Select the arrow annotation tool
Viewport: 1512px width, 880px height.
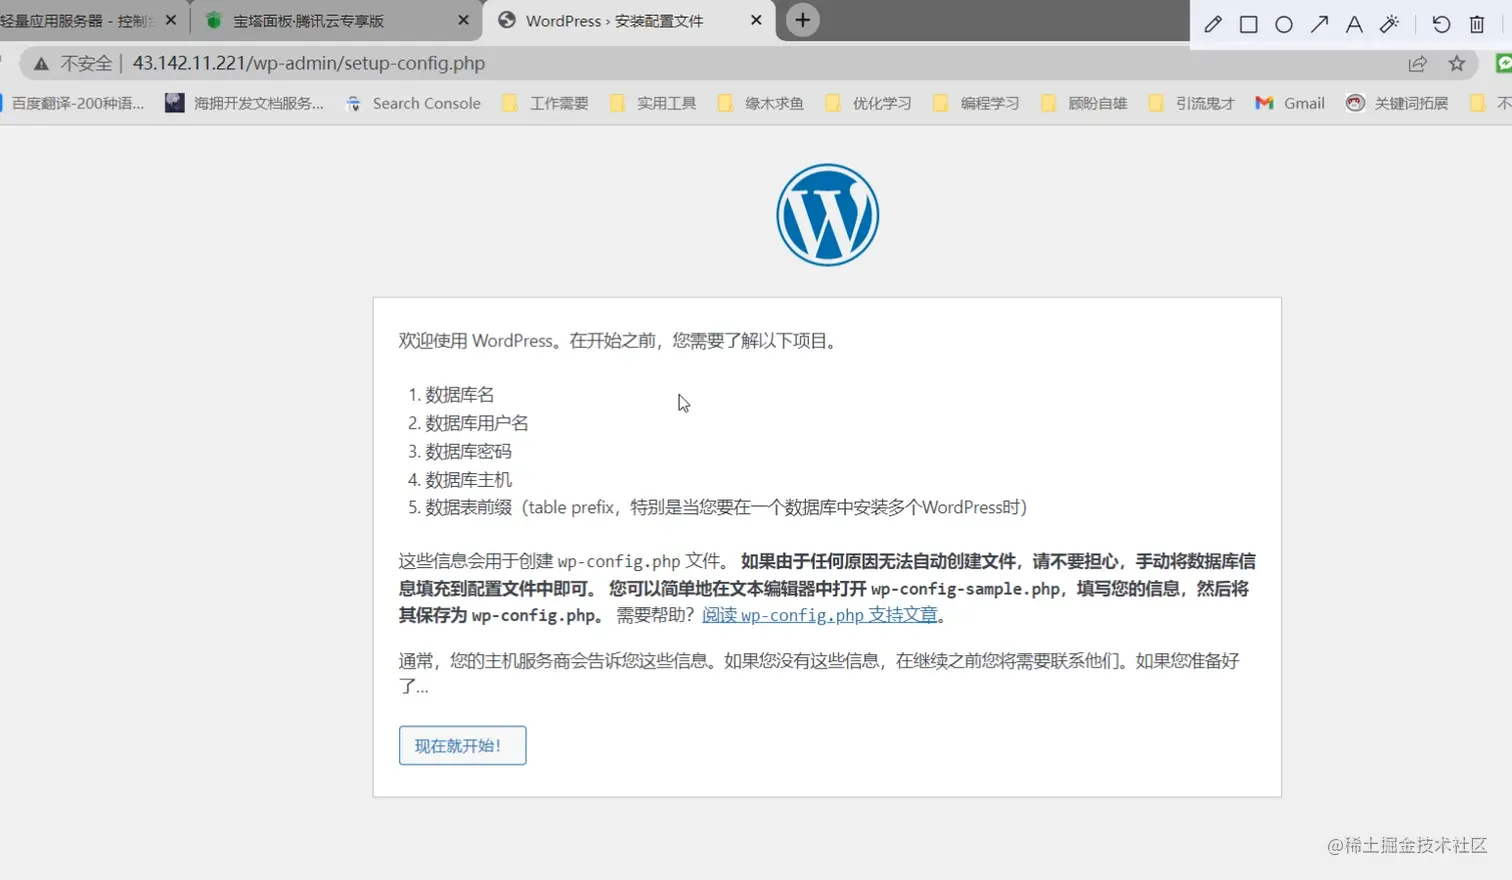click(x=1319, y=24)
